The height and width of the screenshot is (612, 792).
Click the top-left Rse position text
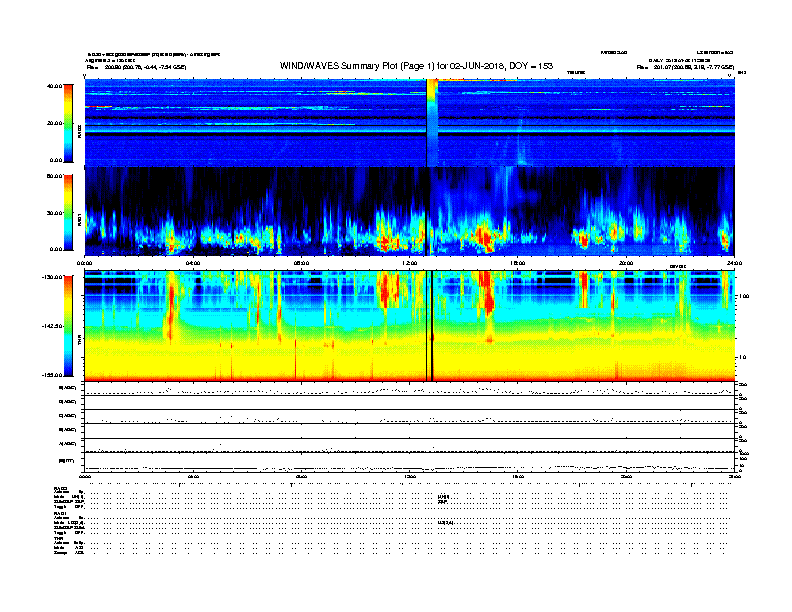click(136, 67)
